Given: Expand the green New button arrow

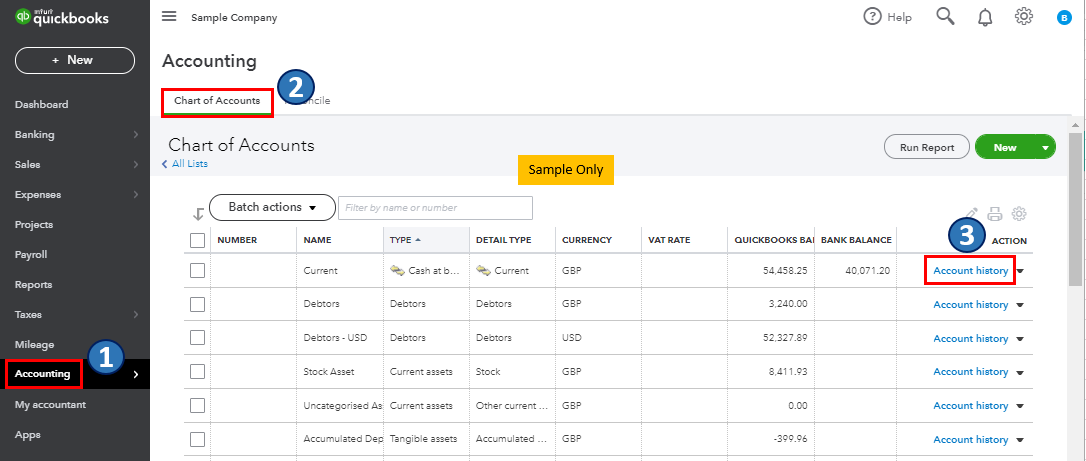Looking at the screenshot, I should [x=1045, y=147].
